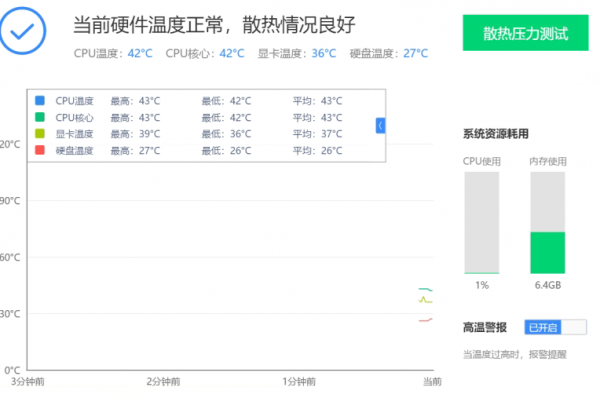Screen dimensions: 600x398
Task: Collapse the legend panel with blue arrow
Action: [380, 126]
